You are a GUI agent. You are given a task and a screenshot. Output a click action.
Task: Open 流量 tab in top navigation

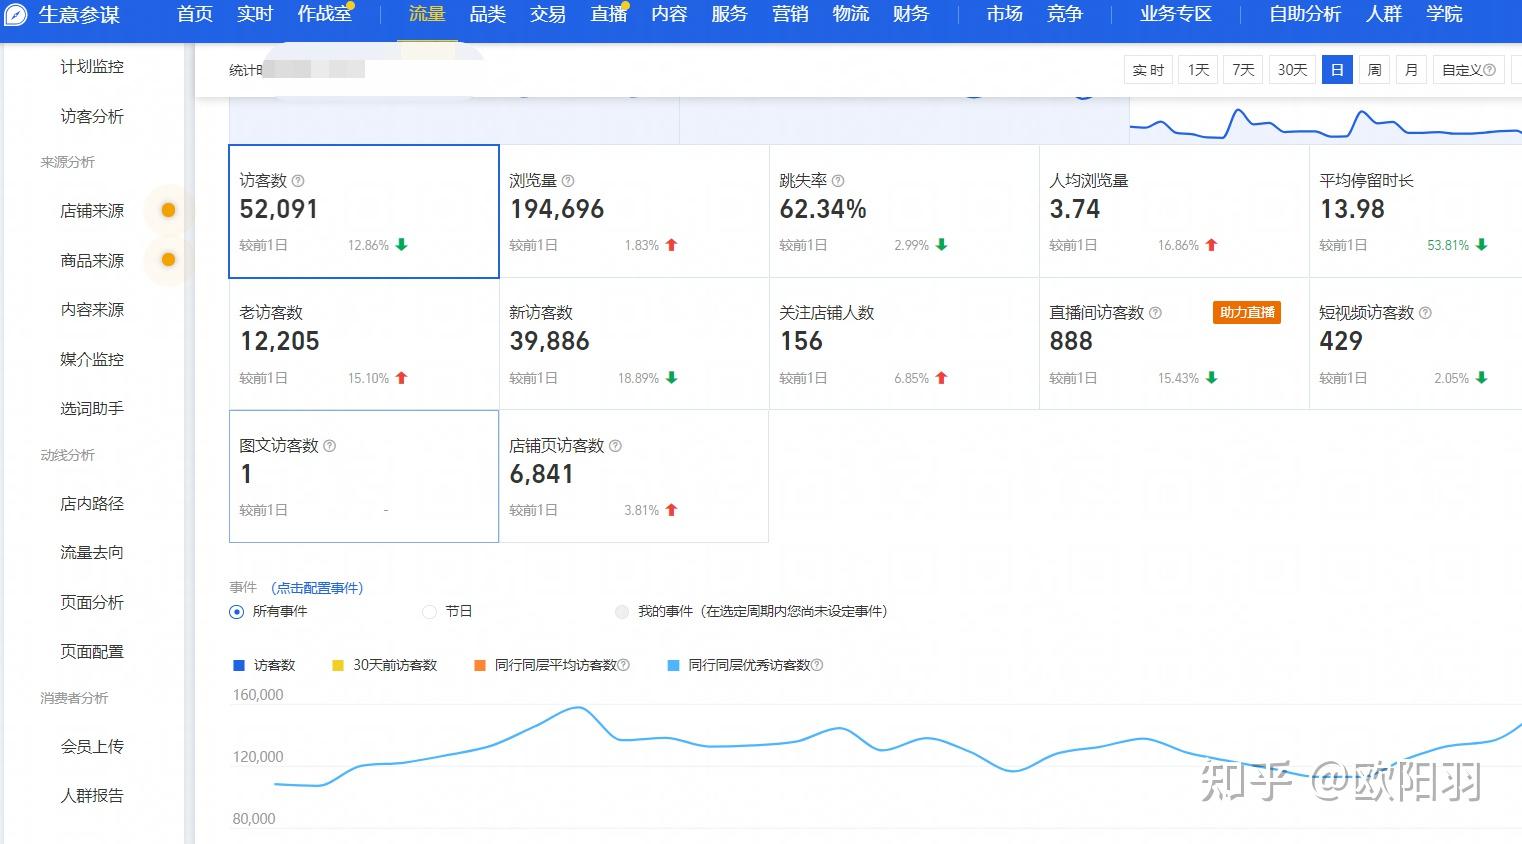[427, 14]
